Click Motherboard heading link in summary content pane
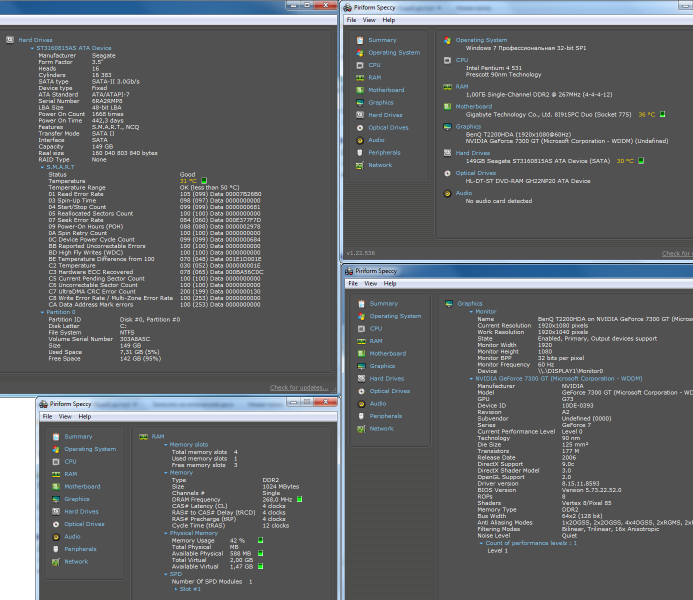 pos(474,106)
